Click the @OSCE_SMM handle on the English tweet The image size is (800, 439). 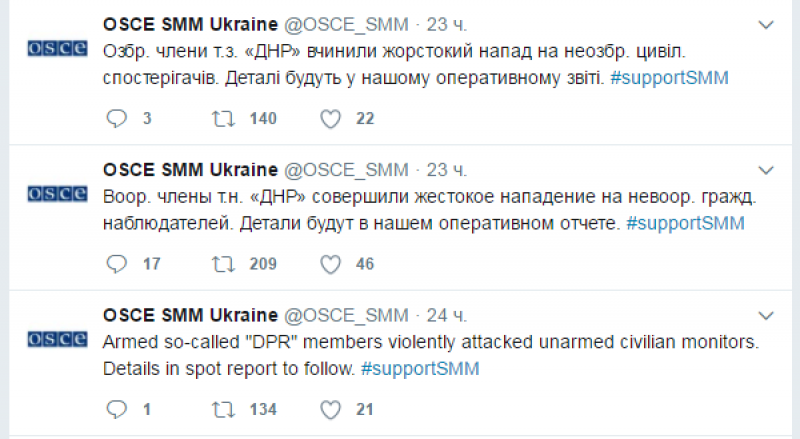click(346, 315)
